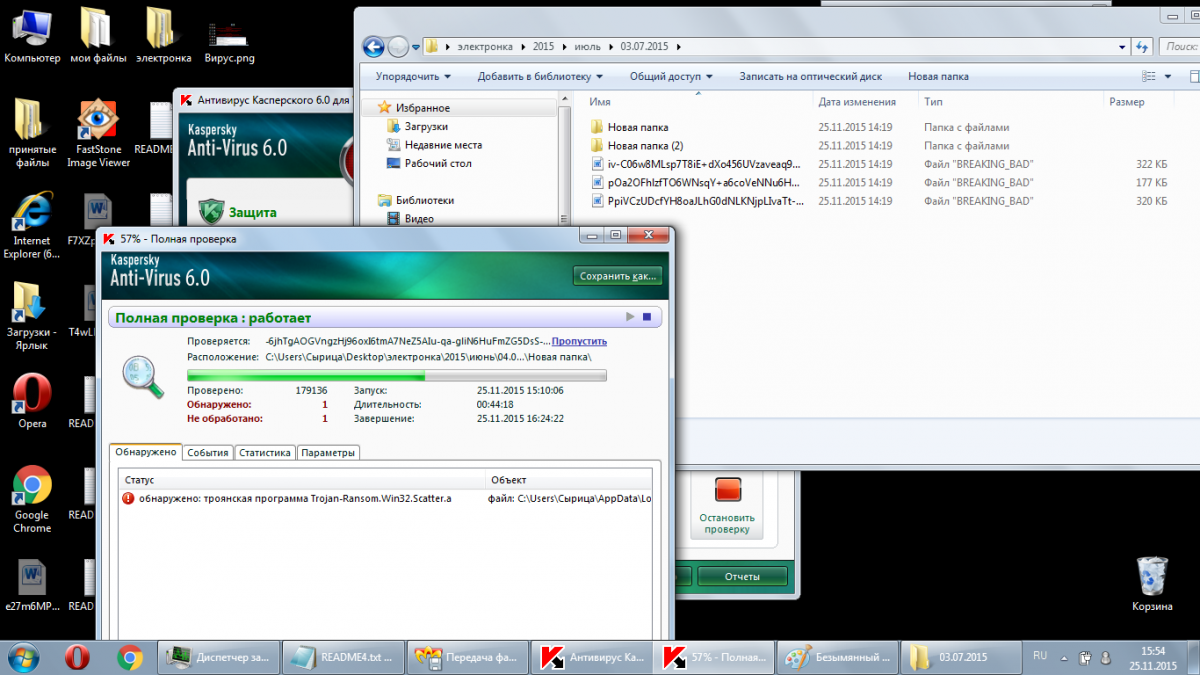The width and height of the screenshot is (1200, 675).
Task: Click the Защита shield icon in Kaspersky
Action: [x=210, y=212]
